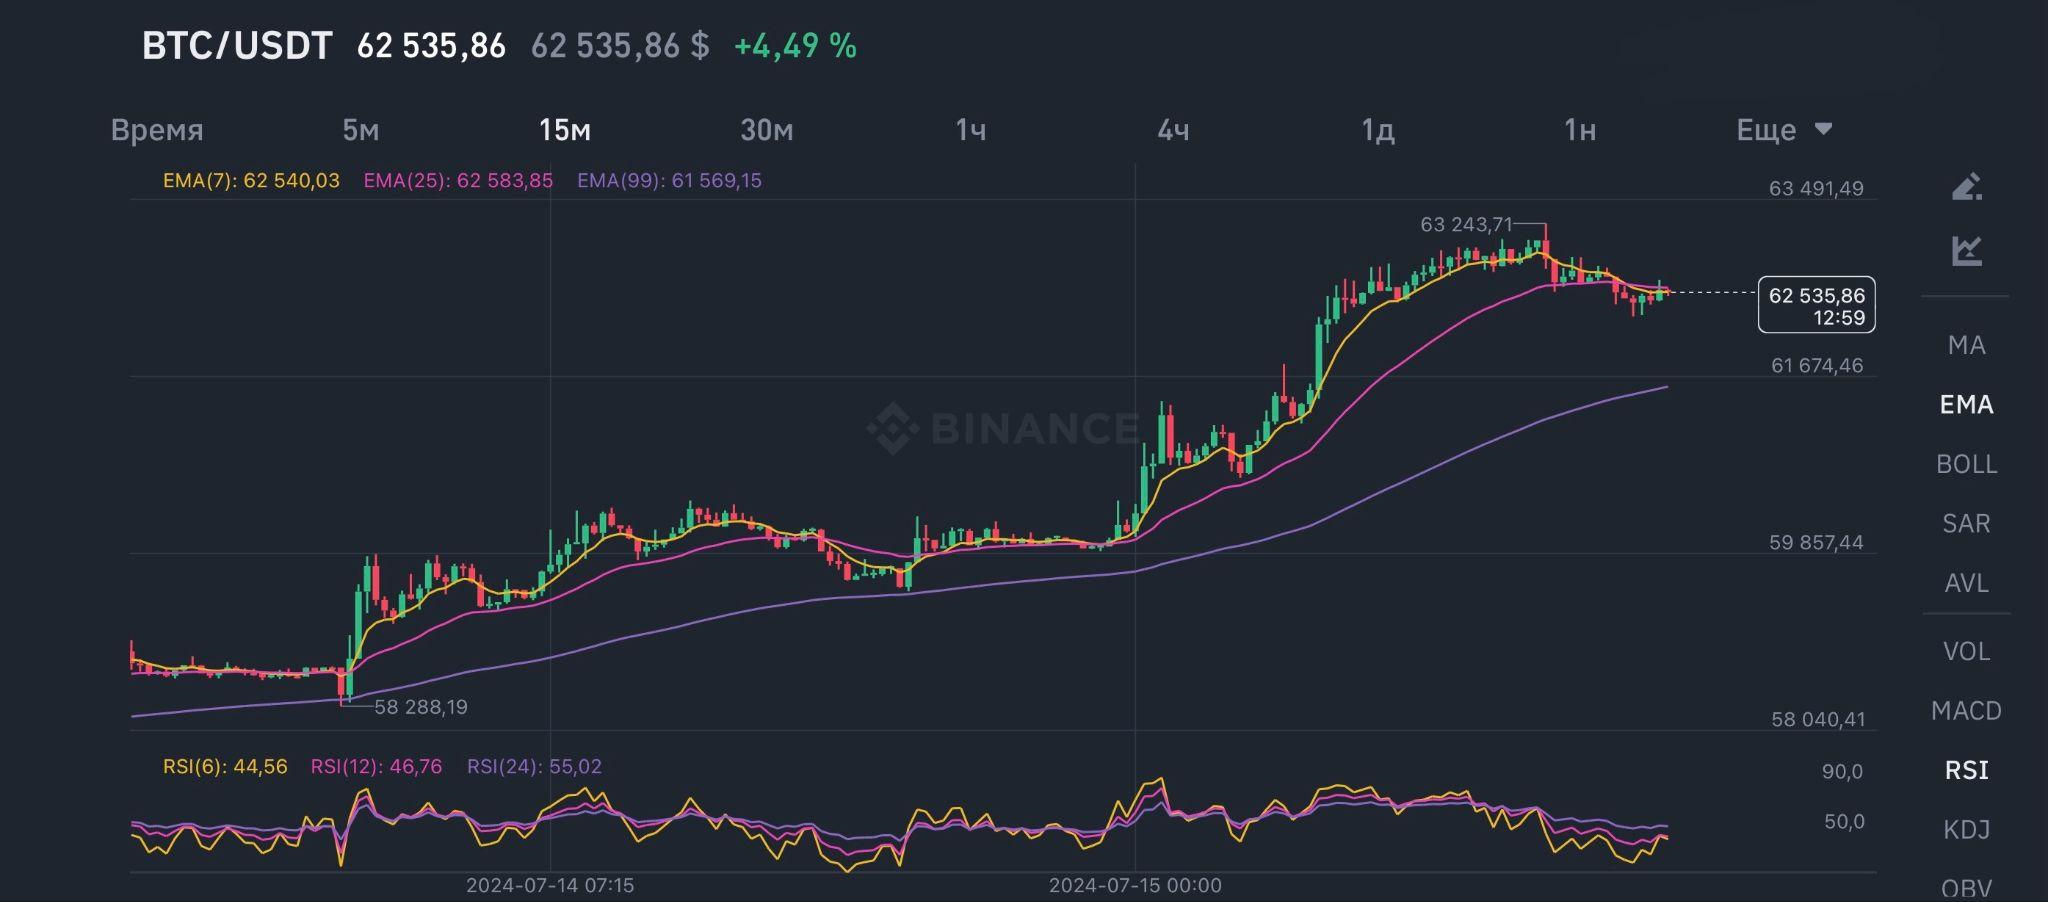Click the 2024-07-15 00:00 time label
Image resolution: width=2048 pixels, height=902 pixels.
(x=1135, y=886)
